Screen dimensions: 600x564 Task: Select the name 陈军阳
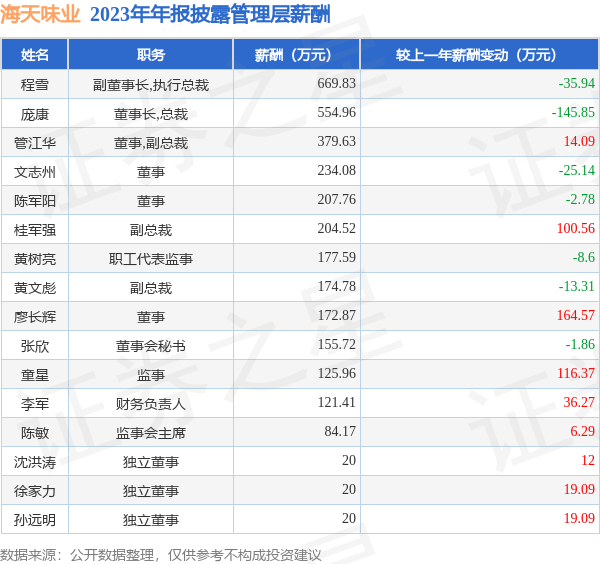click(x=35, y=200)
